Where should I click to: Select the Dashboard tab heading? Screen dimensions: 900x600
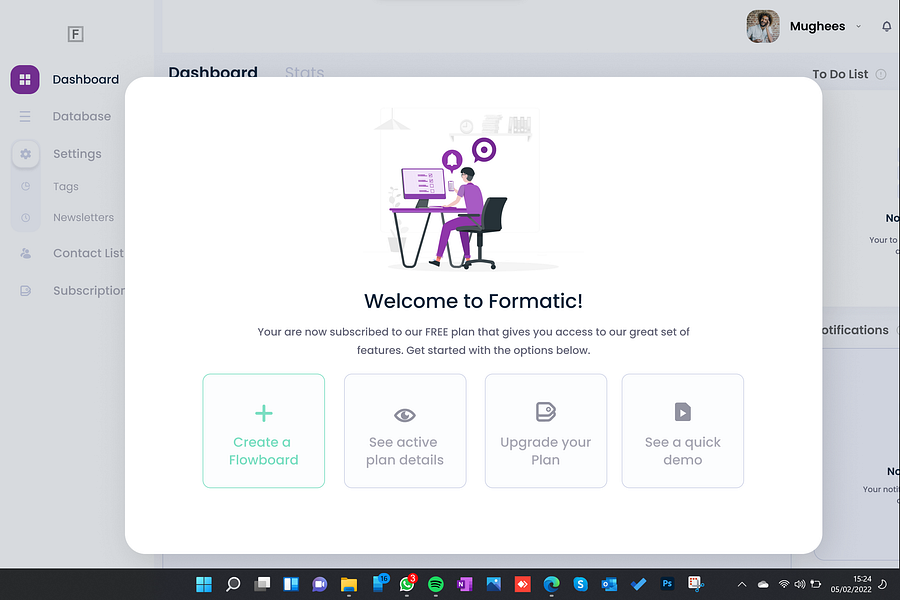(213, 72)
